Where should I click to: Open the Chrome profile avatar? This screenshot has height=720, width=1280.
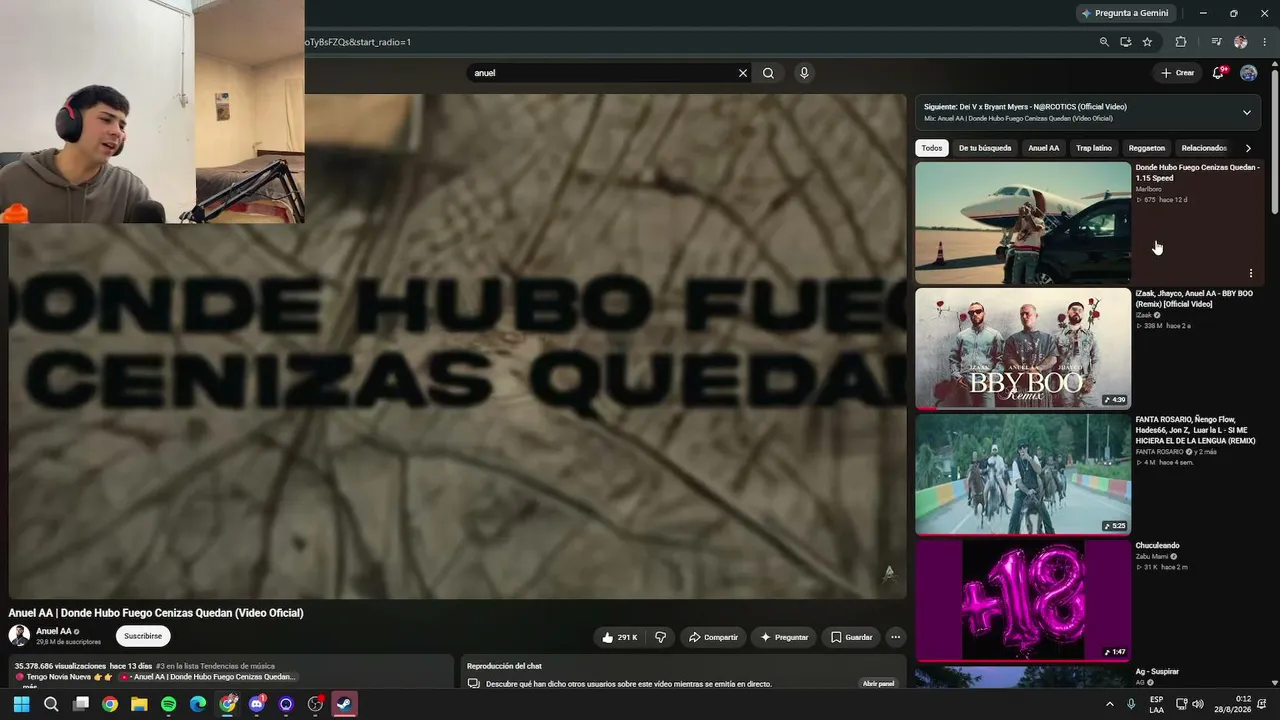click(x=1241, y=42)
